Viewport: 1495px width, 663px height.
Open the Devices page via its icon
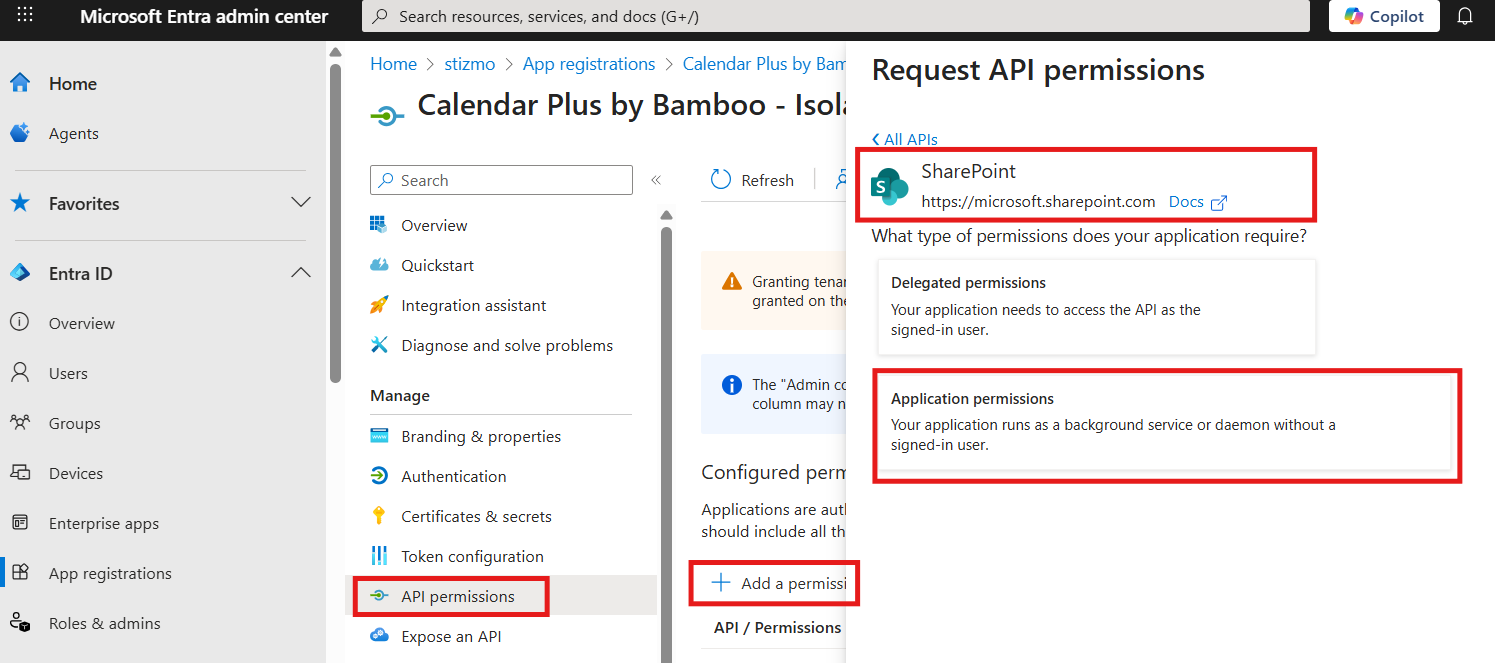21,472
